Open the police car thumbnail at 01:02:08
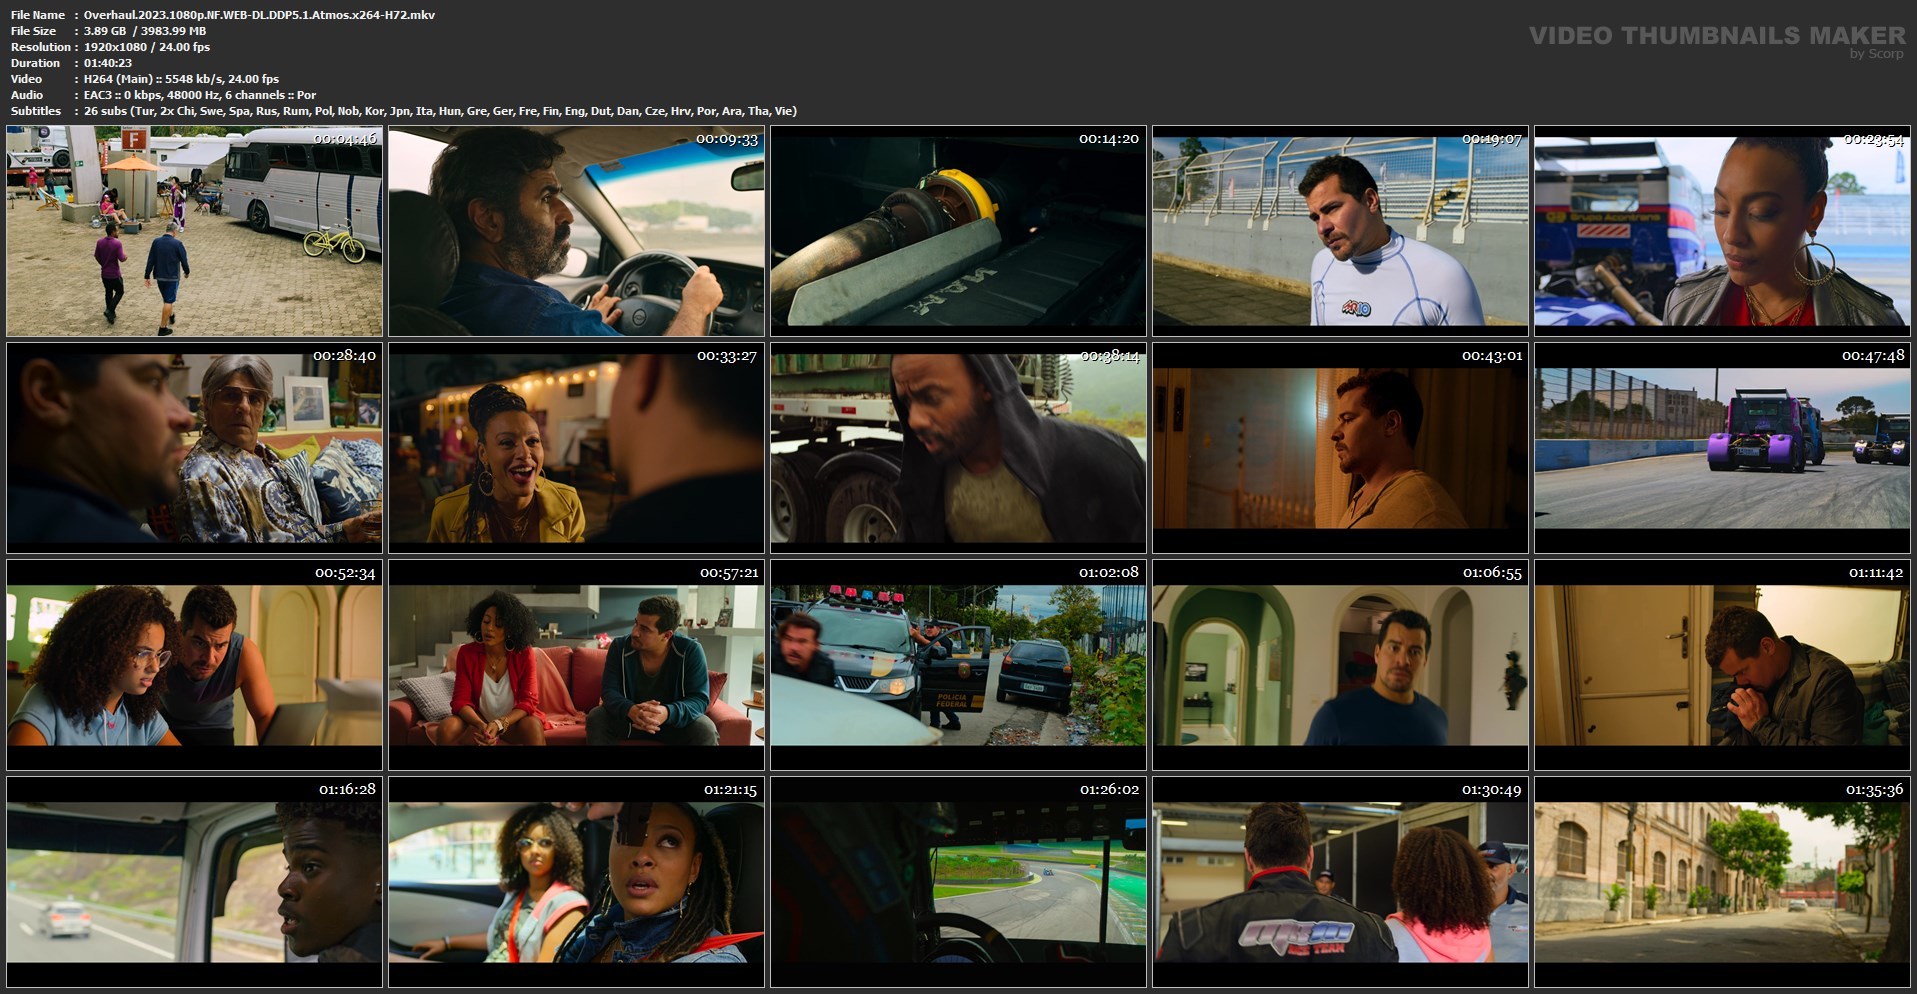The height and width of the screenshot is (994, 1917). tap(958, 665)
